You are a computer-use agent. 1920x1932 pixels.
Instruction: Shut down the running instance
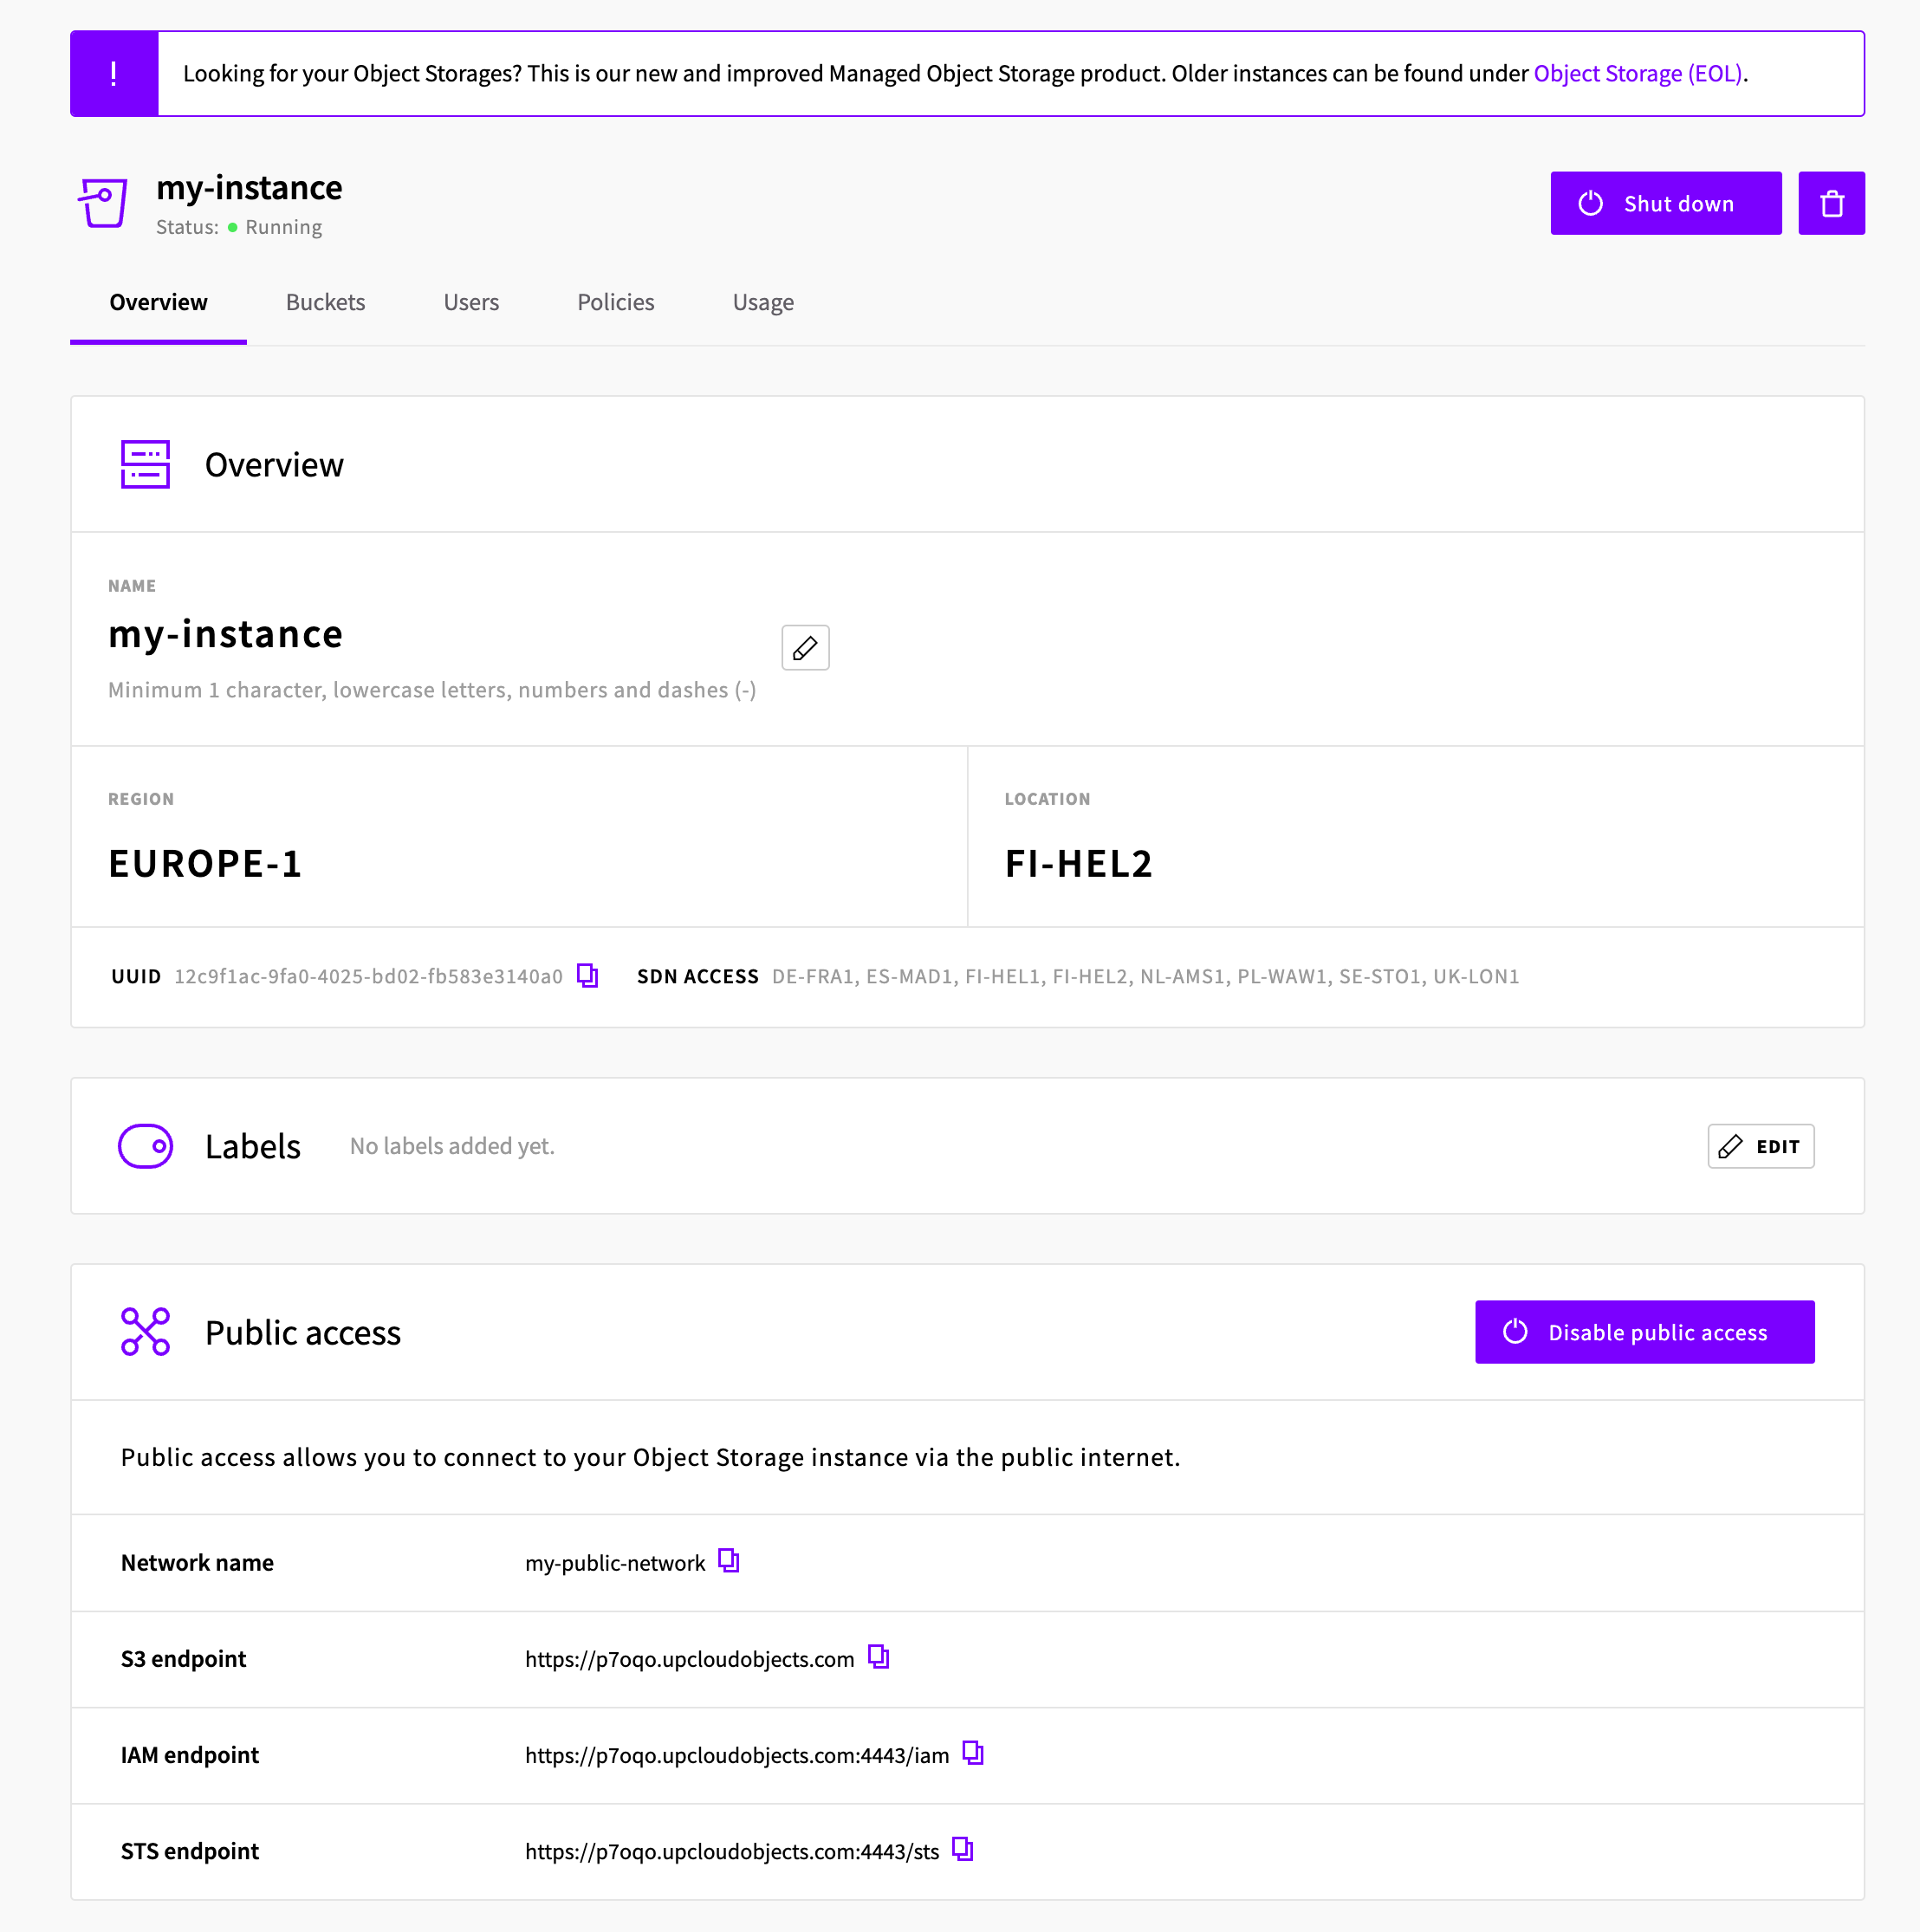1666,204
